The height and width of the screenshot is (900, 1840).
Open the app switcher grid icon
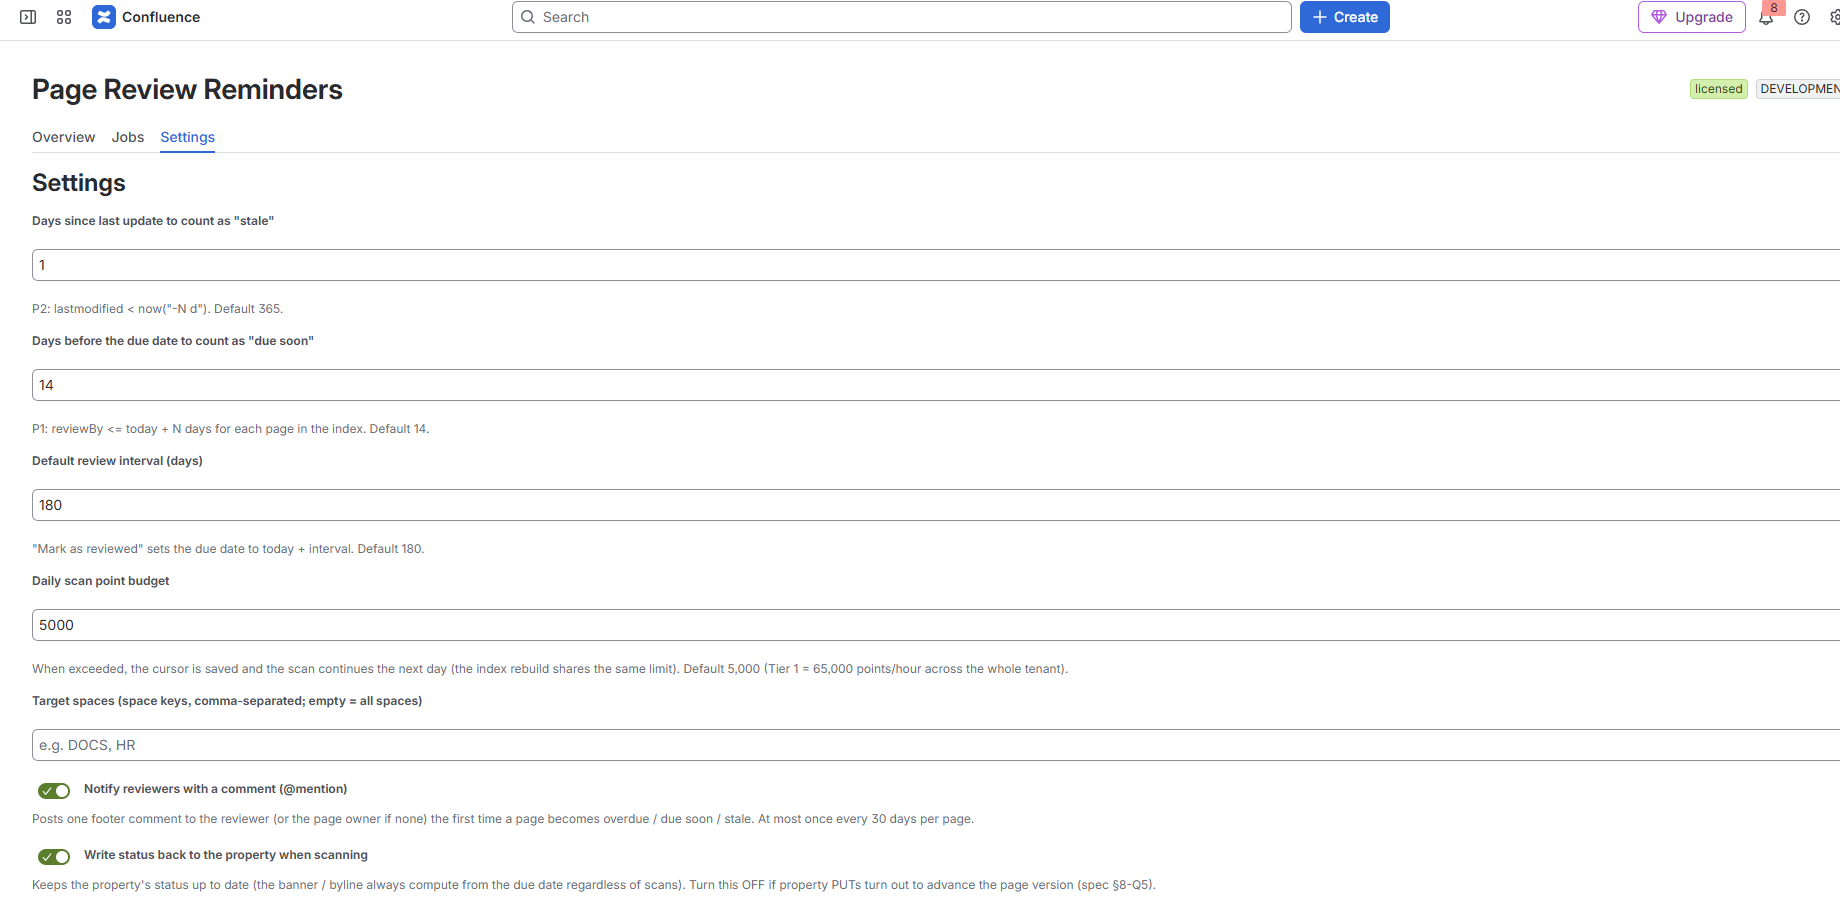[x=64, y=17]
